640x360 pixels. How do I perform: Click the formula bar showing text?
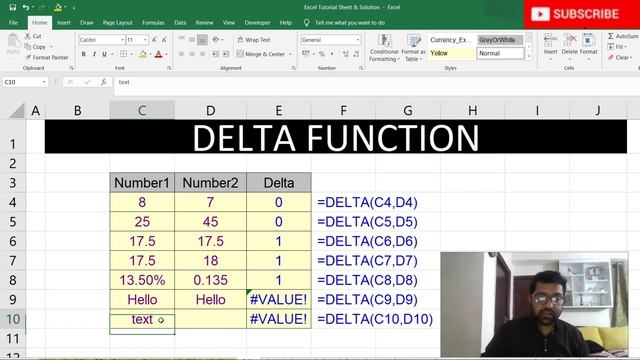(376, 82)
